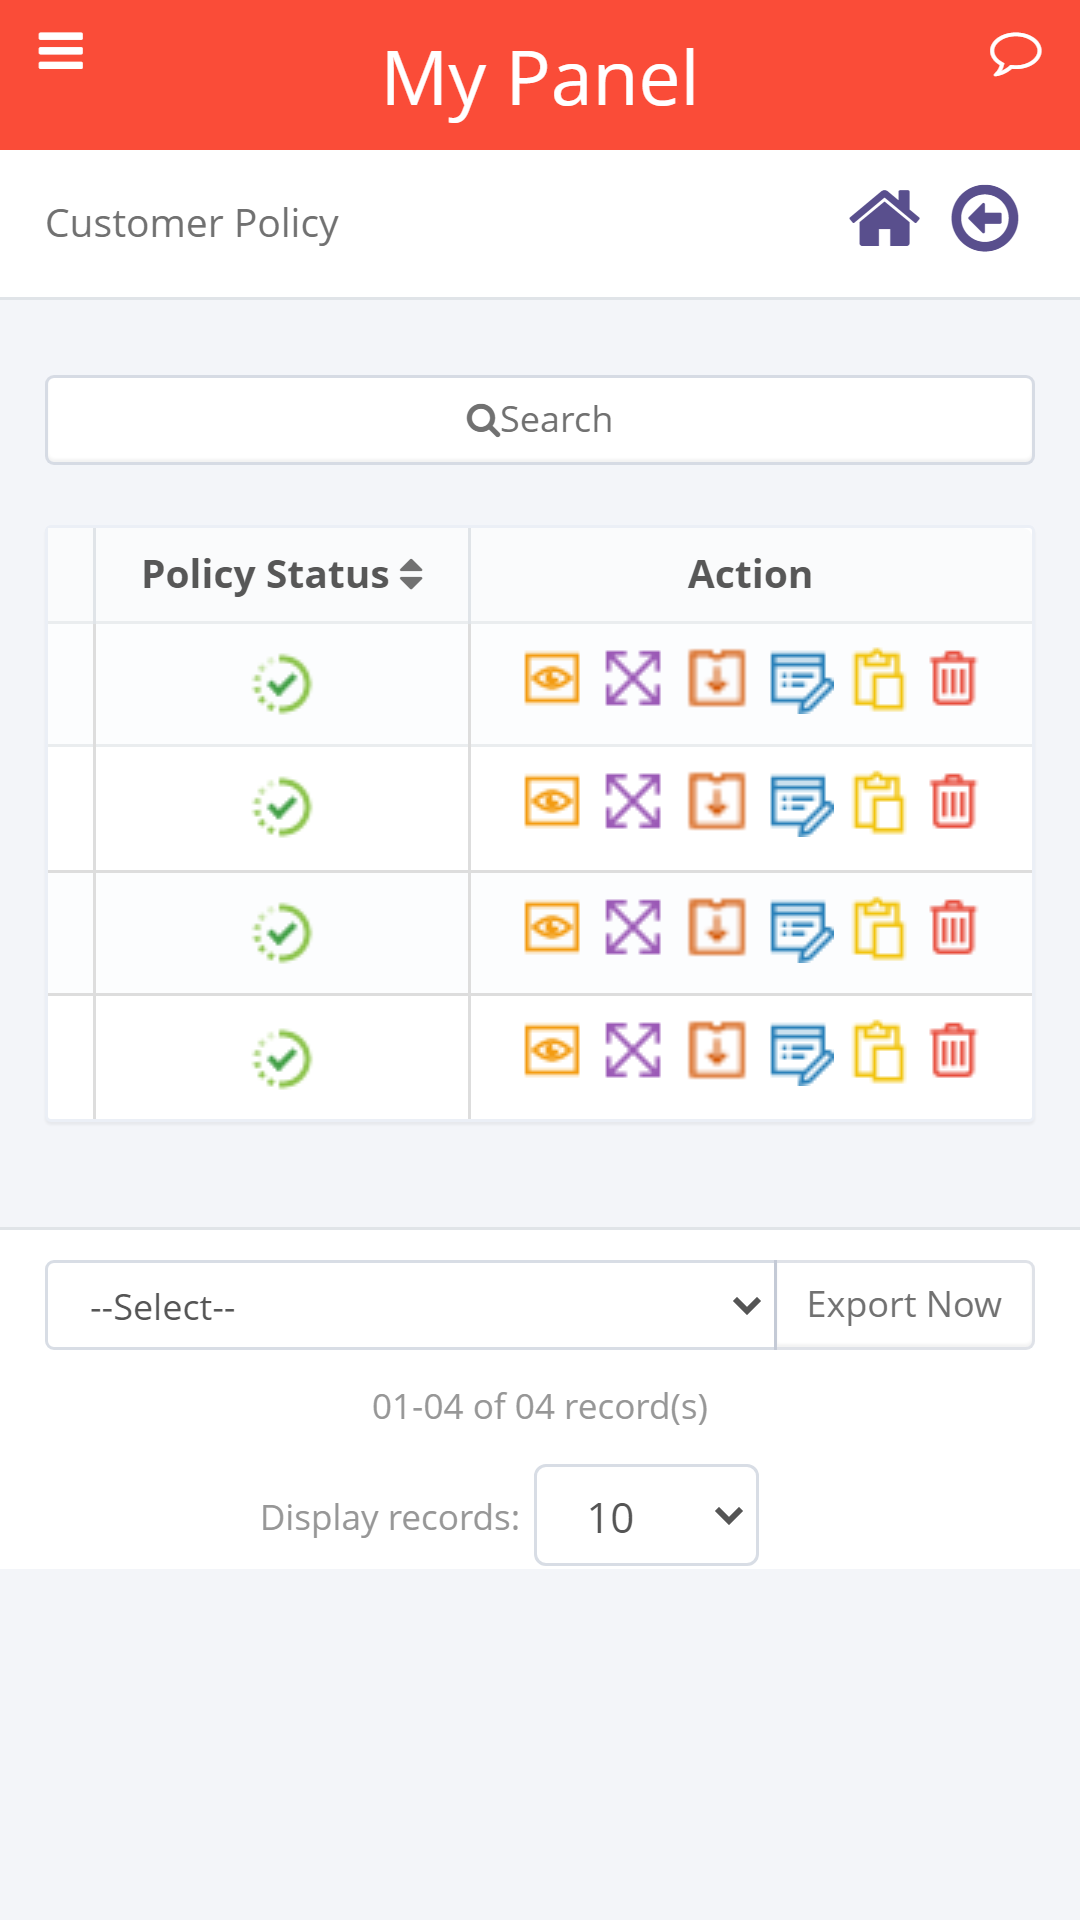Click the Export Now button
This screenshot has height=1920, width=1080.
pyautogui.click(x=904, y=1305)
